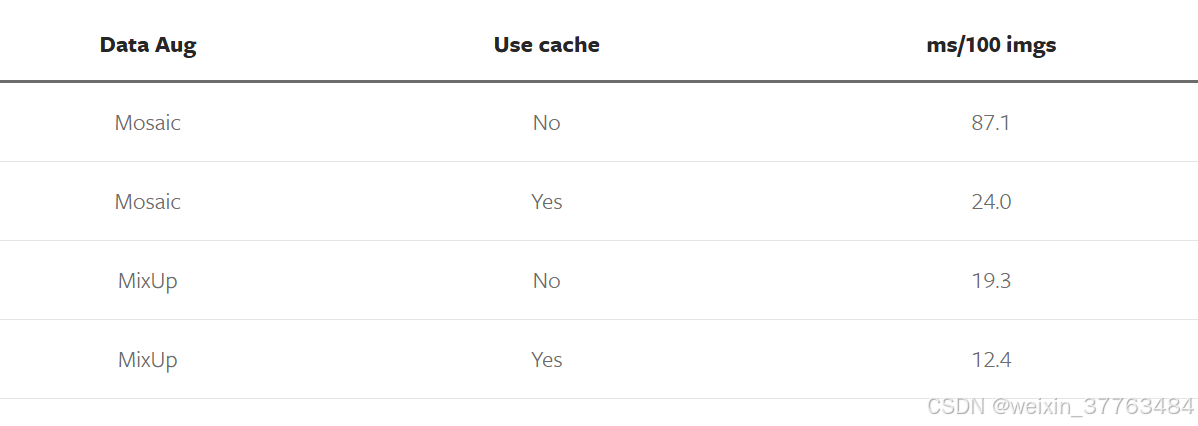Click the MixUp cell in the 12.4 row
This screenshot has width=1198, height=426.
147,359
